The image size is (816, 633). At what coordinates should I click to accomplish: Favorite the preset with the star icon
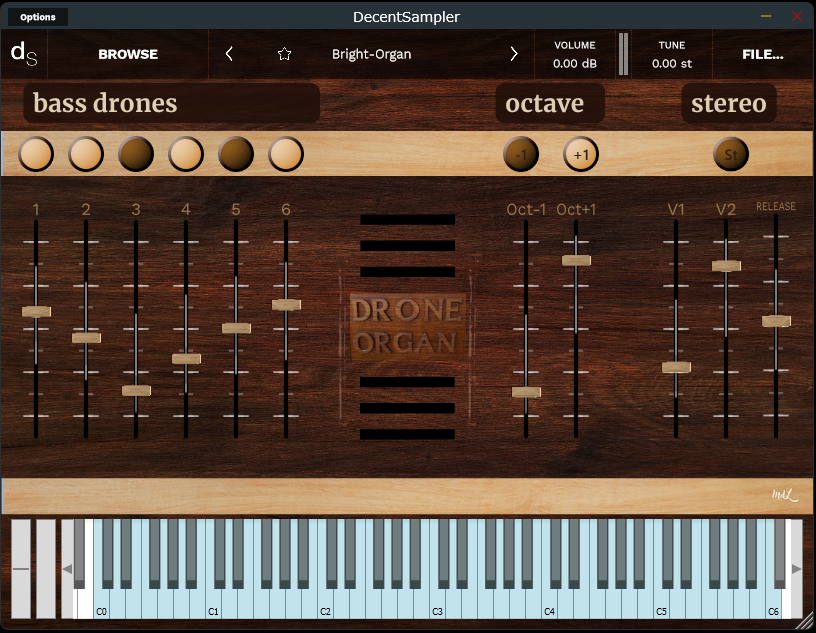[x=284, y=54]
